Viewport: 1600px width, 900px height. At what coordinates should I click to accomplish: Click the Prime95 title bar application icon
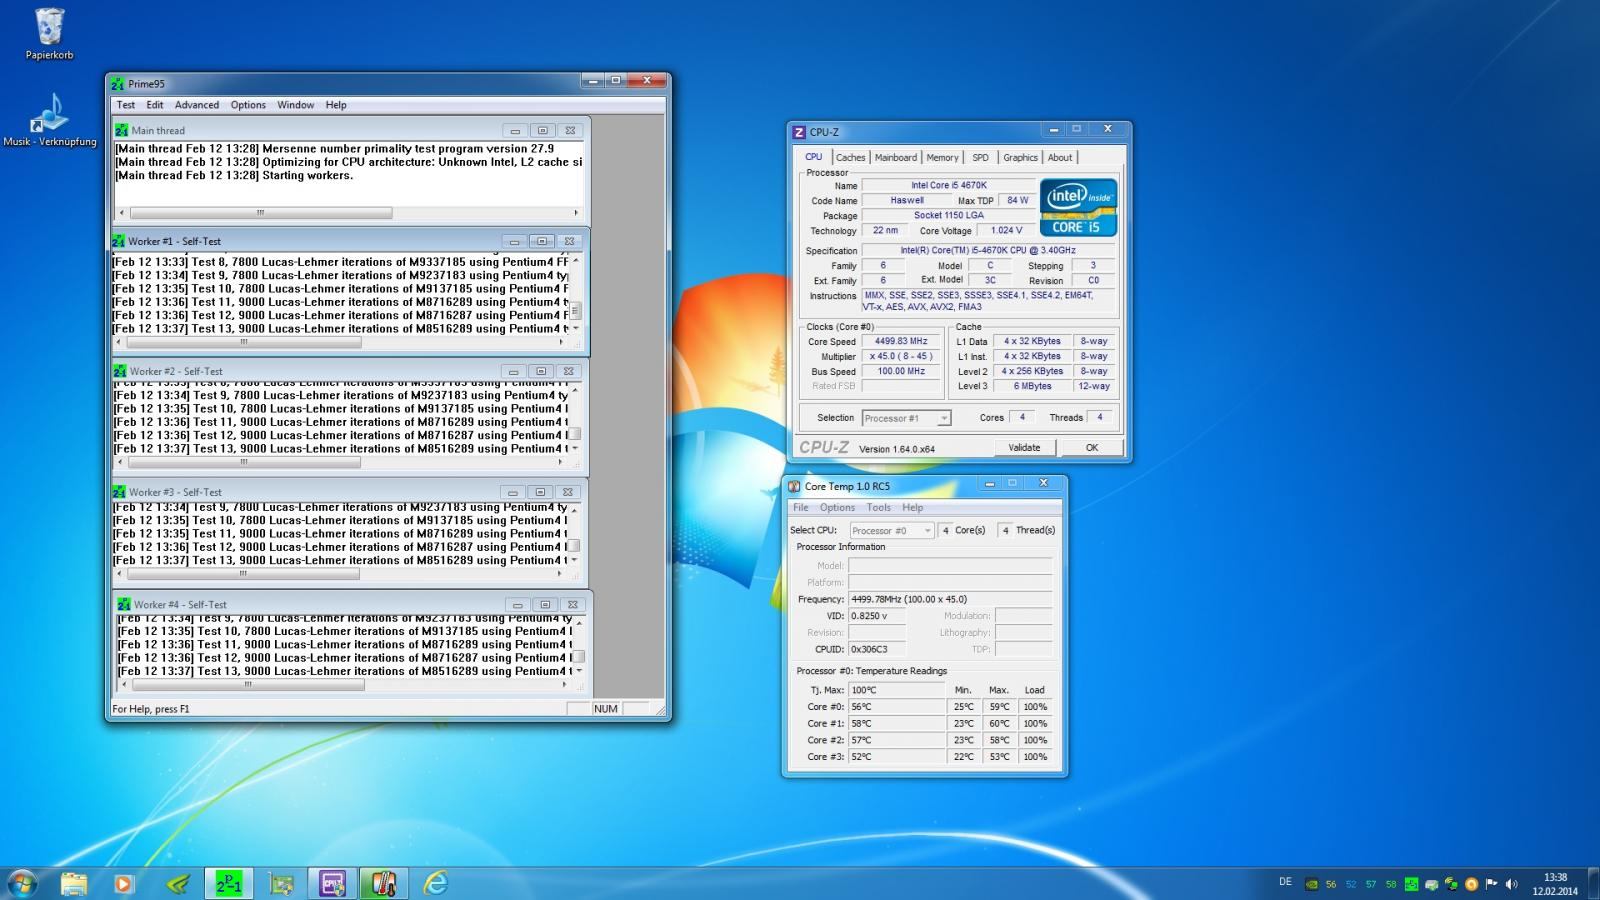(x=118, y=84)
